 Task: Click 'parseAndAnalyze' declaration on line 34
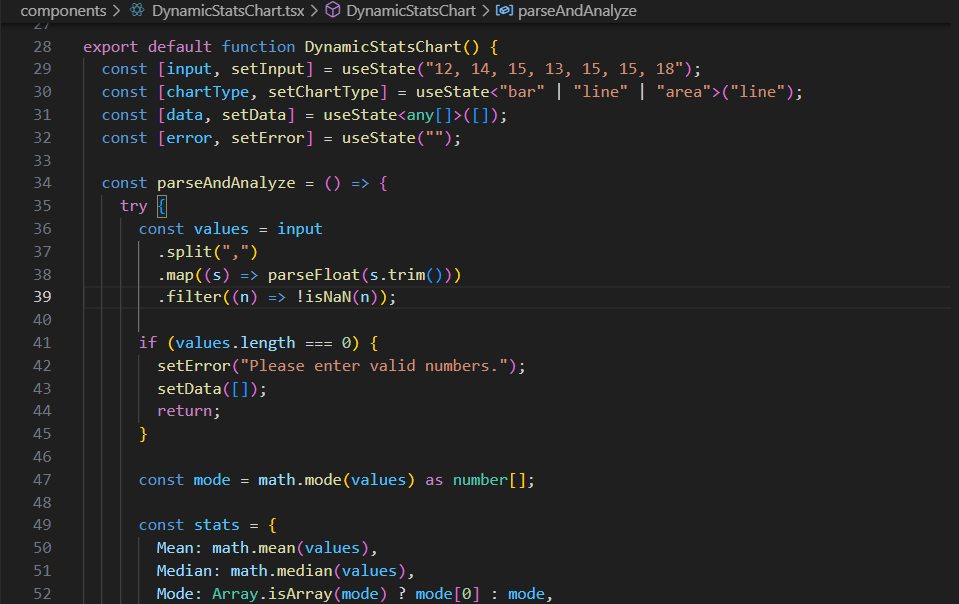(226, 183)
